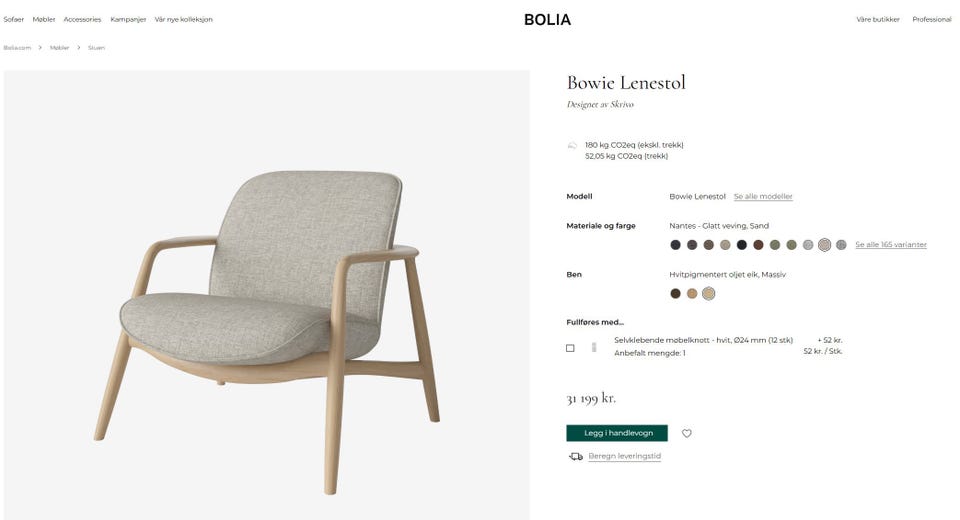The height and width of the screenshot is (520, 960).
Task: Go to Møbler in breadcrumb
Action: point(59,48)
